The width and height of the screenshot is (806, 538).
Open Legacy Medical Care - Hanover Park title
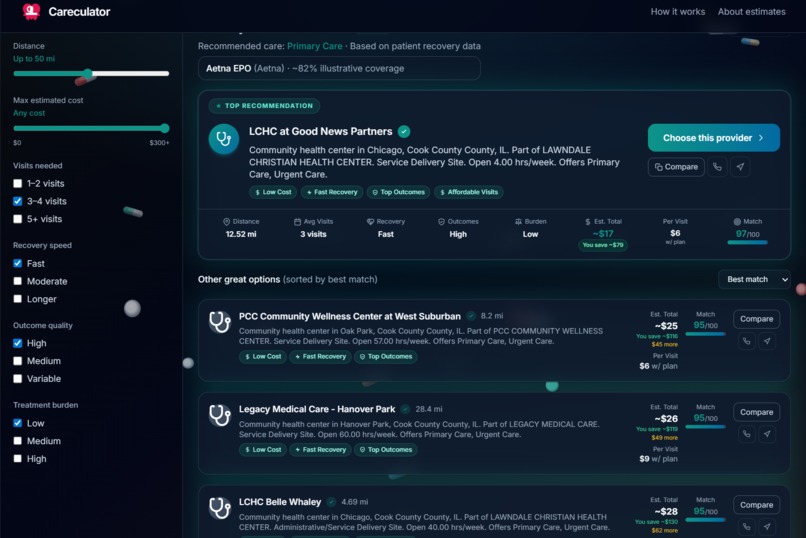click(x=317, y=409)
